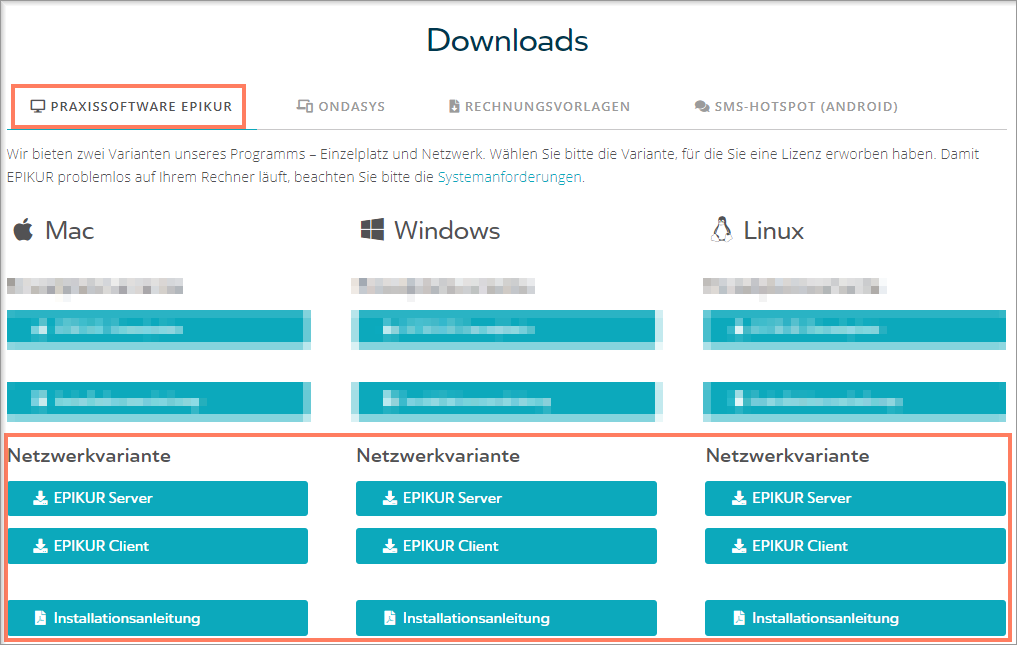Click the Linux heading text

pos(773,231)
